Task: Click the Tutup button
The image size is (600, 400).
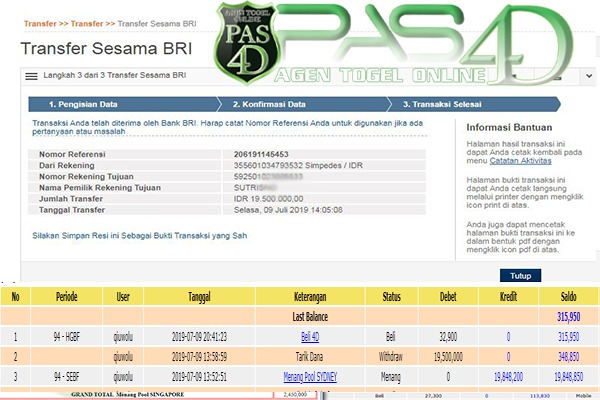Action: [520, 276]
